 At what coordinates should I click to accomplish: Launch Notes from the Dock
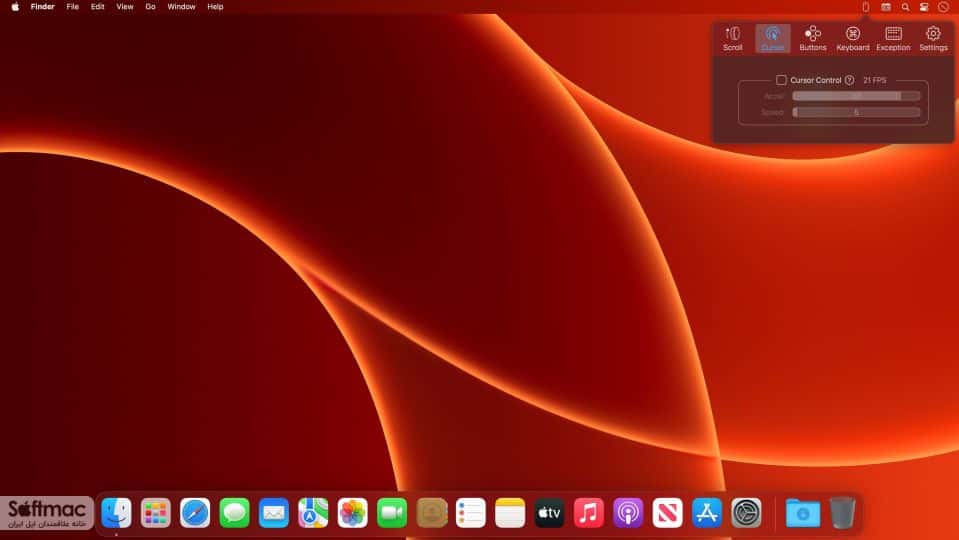(x=510, y=512)
